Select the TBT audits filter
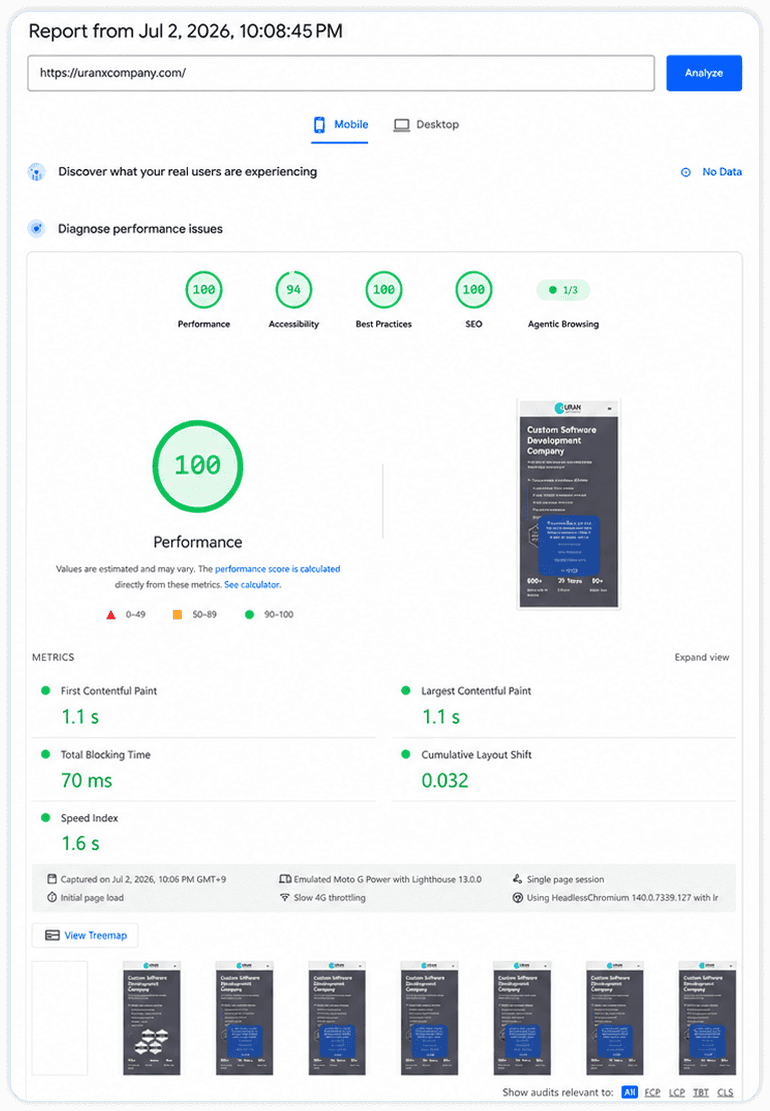The image size is (770, 1111). pyautogui.click(x=701, y=1093)
